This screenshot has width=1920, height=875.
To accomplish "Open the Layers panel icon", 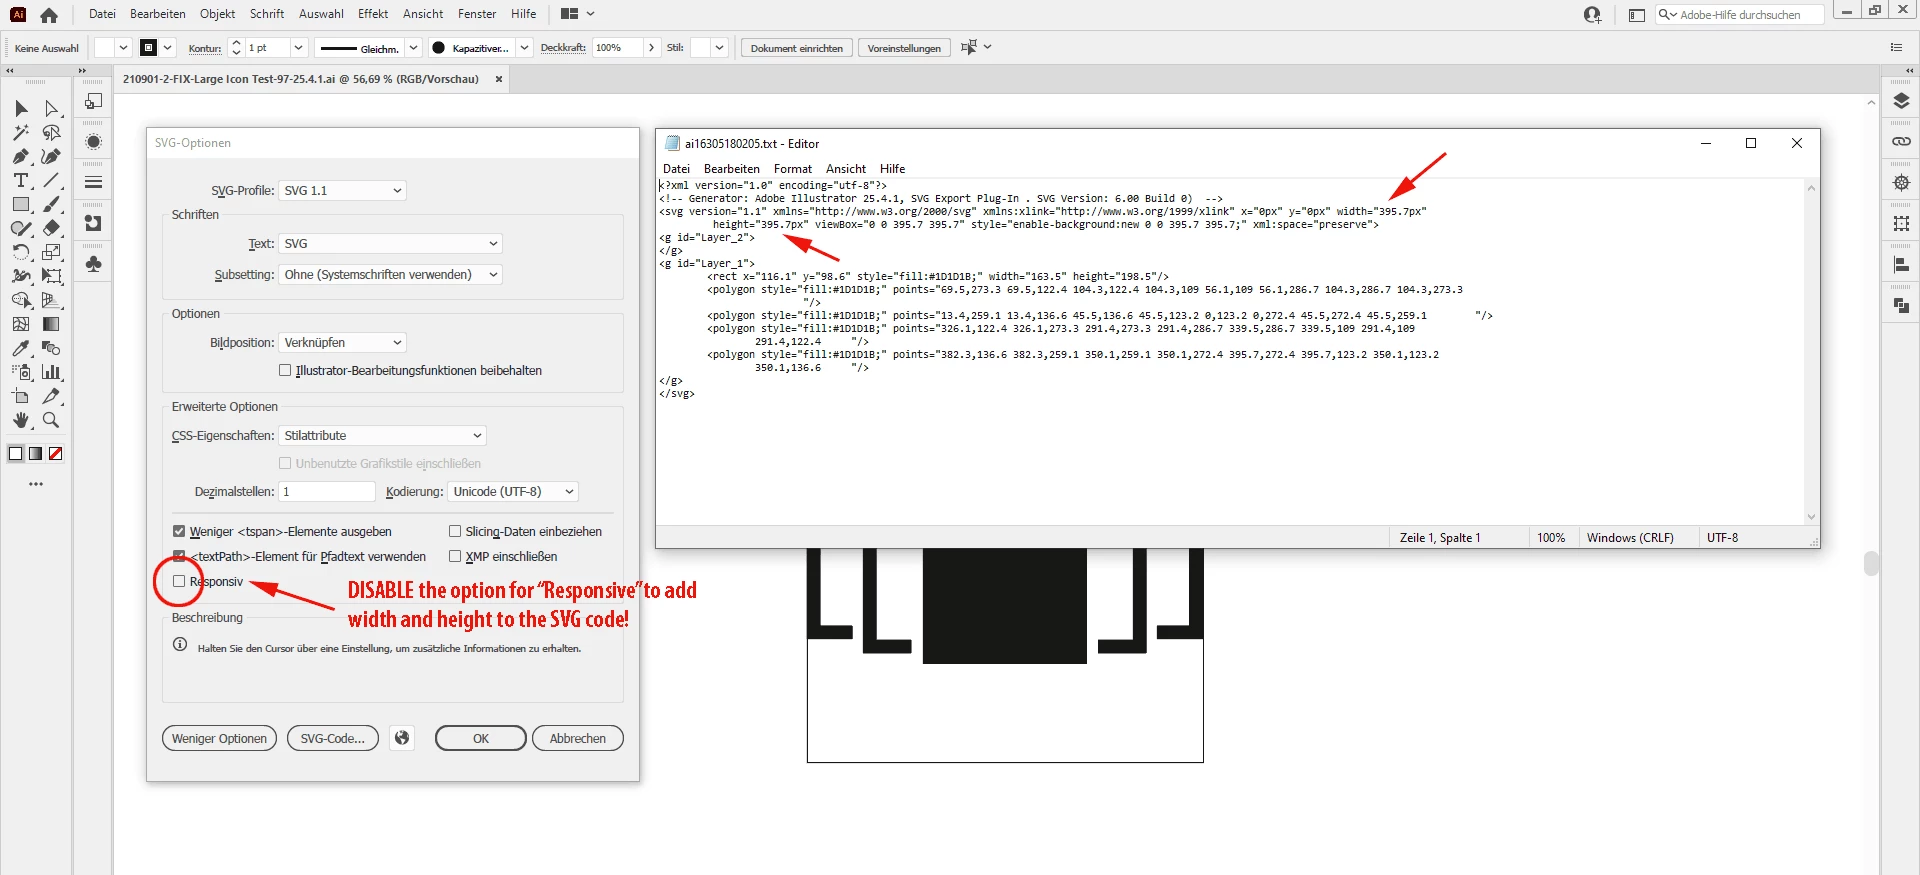I will 1901,101.
